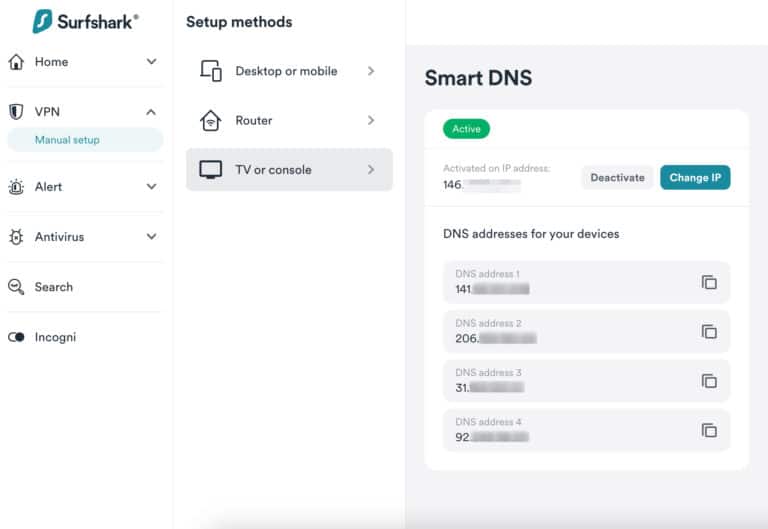Open Manual setup under VPN
This screenshot has height=529, width=768.
click(68, 140)
